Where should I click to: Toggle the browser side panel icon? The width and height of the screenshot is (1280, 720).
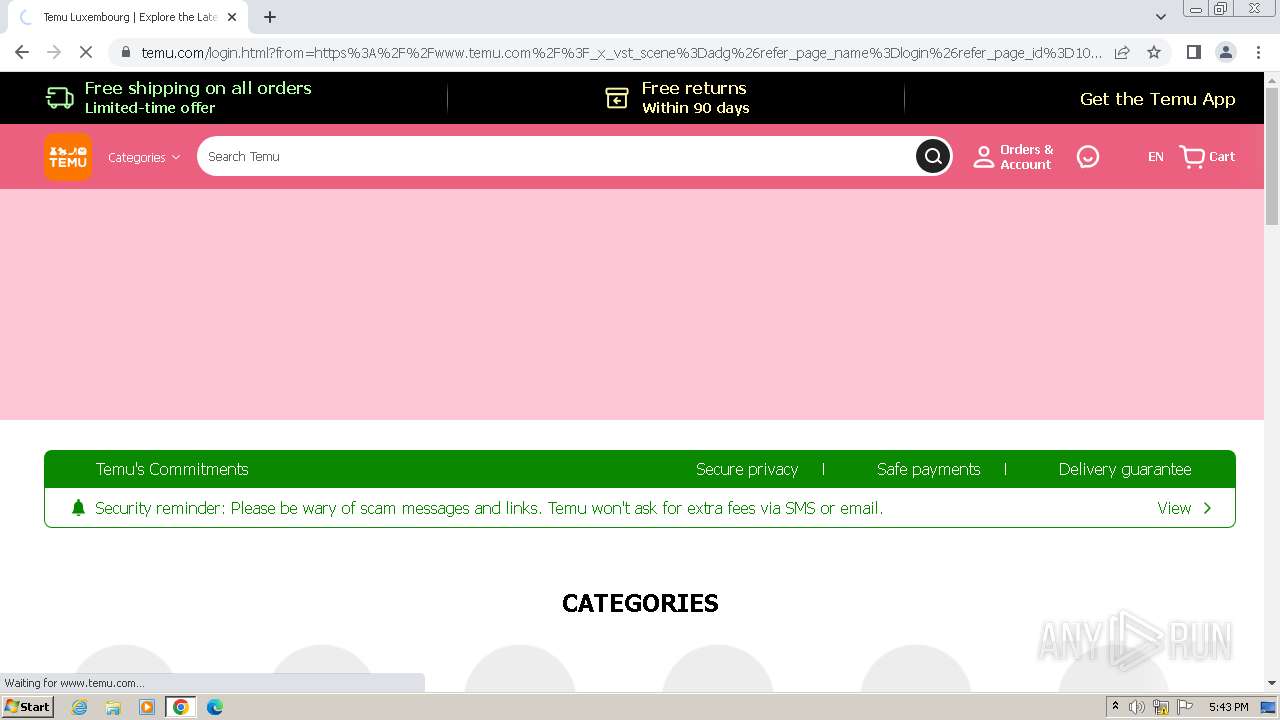pyautogui.click(x=1193, y=52)
